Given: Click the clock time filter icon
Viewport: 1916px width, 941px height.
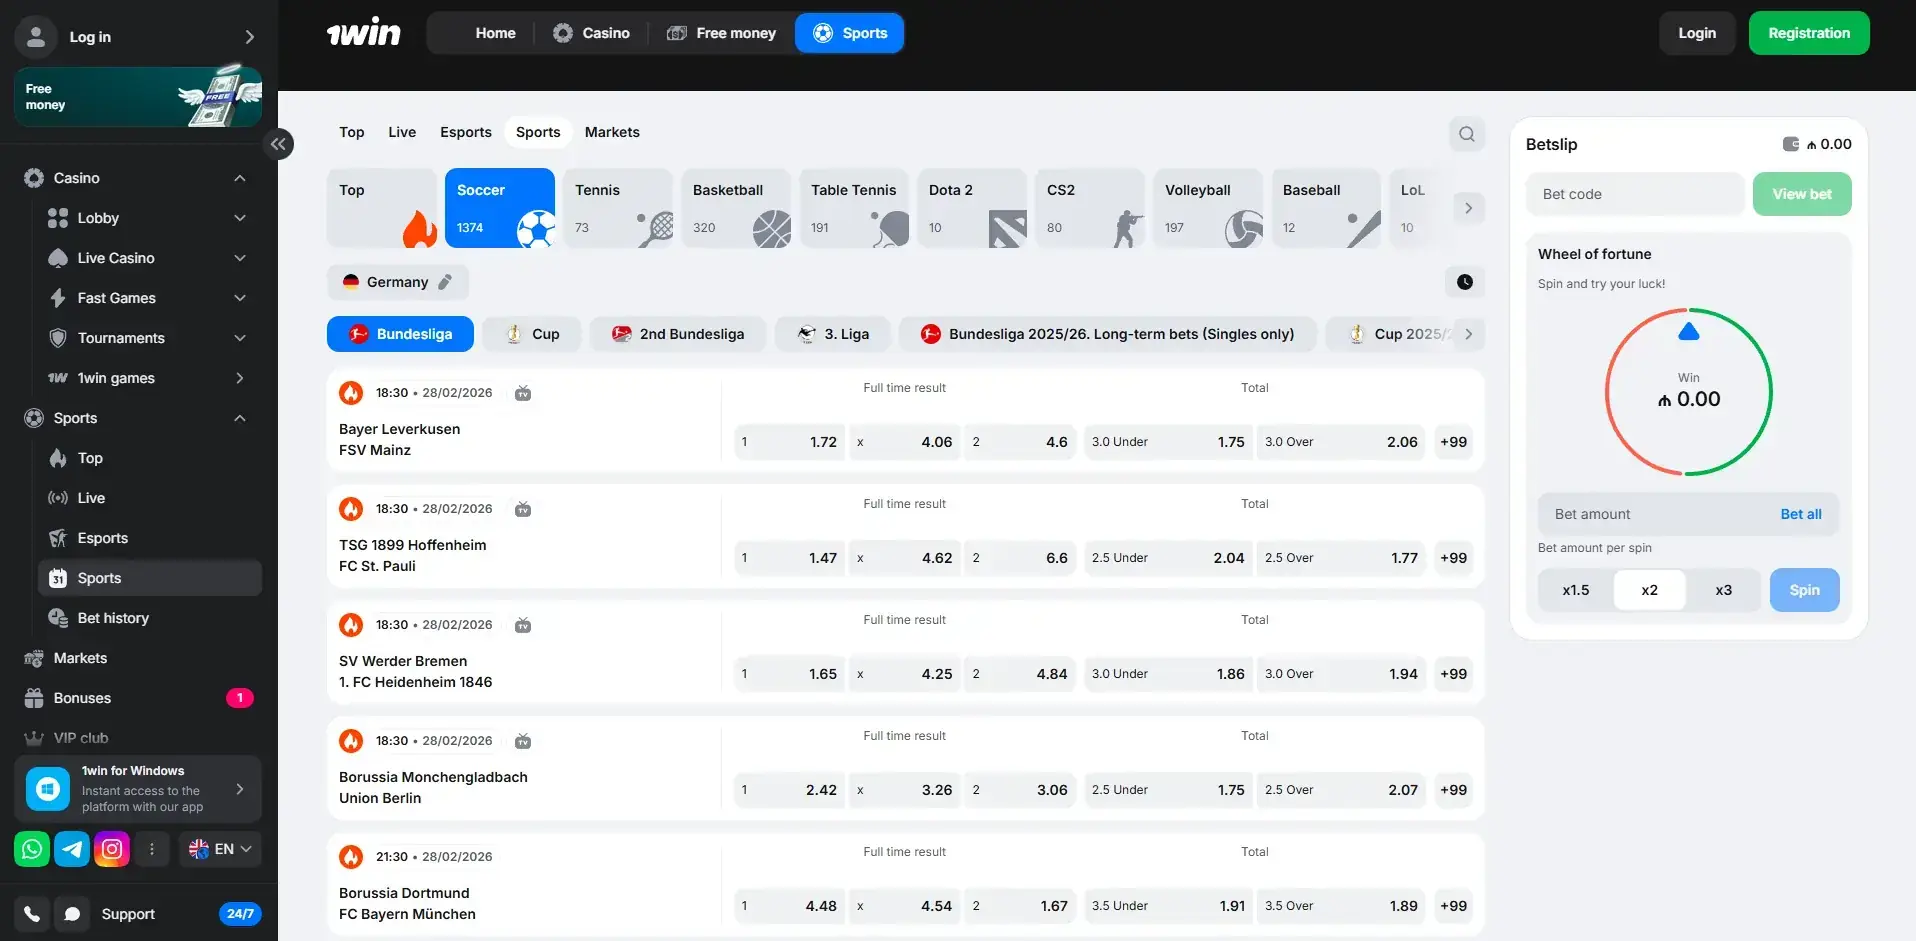Looking at the screenshot, I should click(1464, 282).
